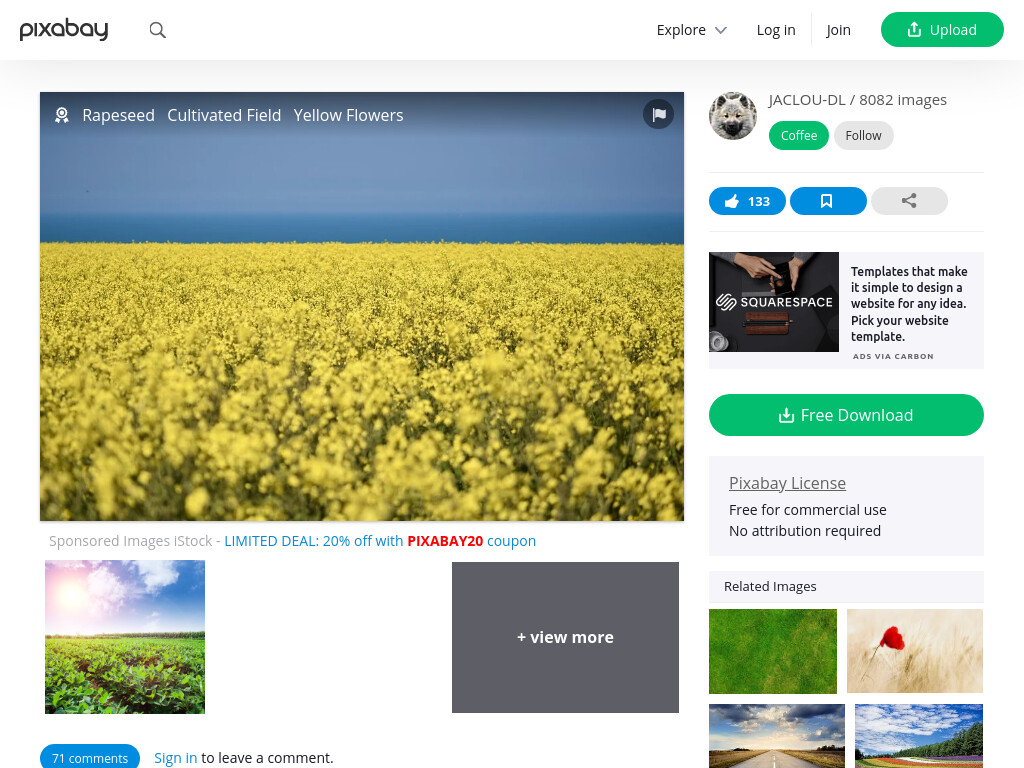Open related green grass texture image

tap(773, 651)
